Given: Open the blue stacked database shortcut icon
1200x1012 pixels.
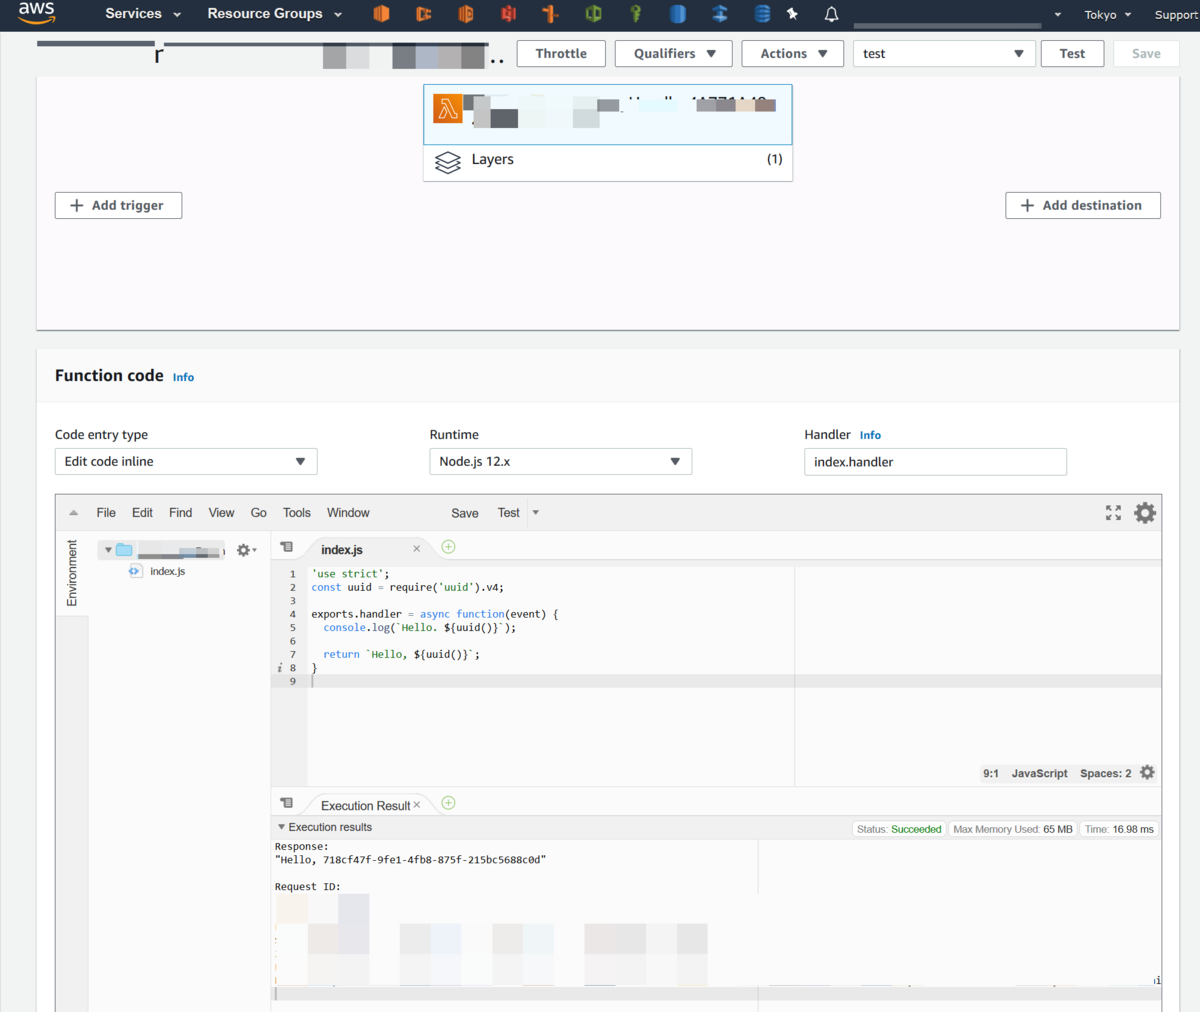Looking at the screenshot, I should tap(762, 14).
